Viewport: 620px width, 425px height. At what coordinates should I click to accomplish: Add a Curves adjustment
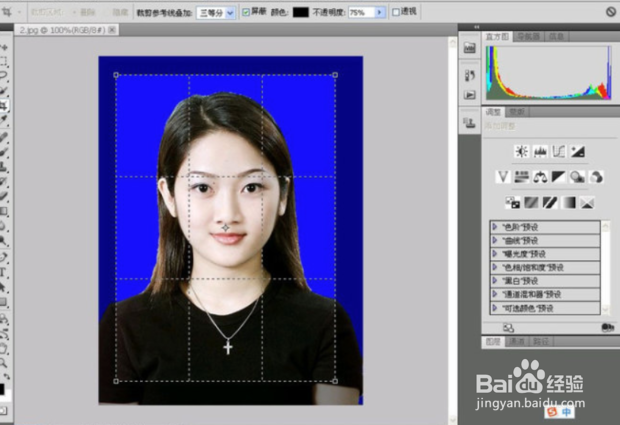click(559, 151)
